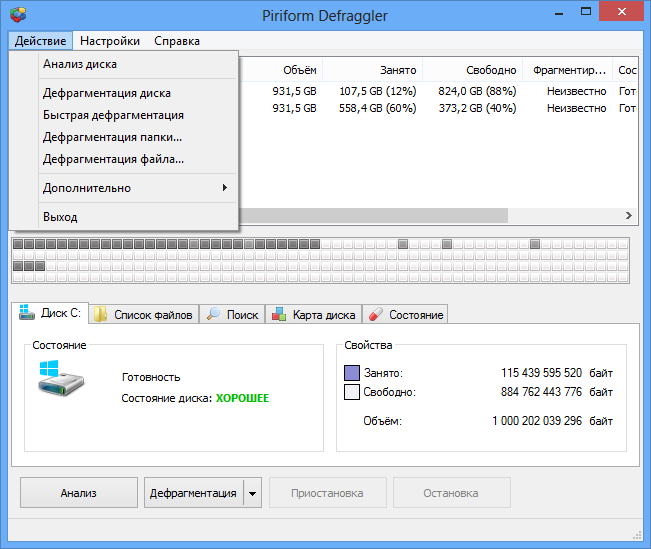The height and width of the screenshot is (549, 651).
Task: Click the drive icon on Диск C: tab
Action: point(27,312)
